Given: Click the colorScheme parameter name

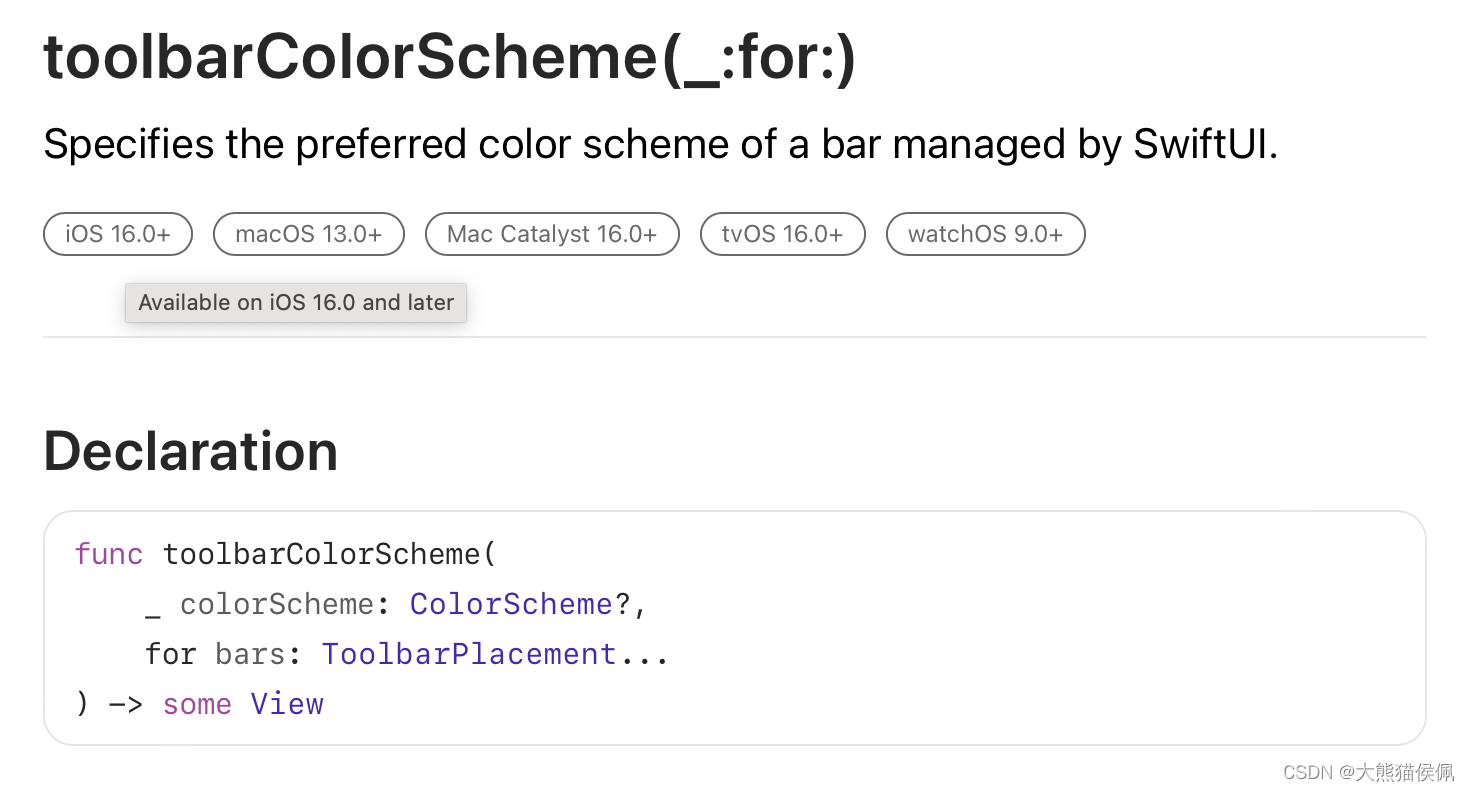Looking at the screenshot, I should pyautogui.click(x=277, y=604).
